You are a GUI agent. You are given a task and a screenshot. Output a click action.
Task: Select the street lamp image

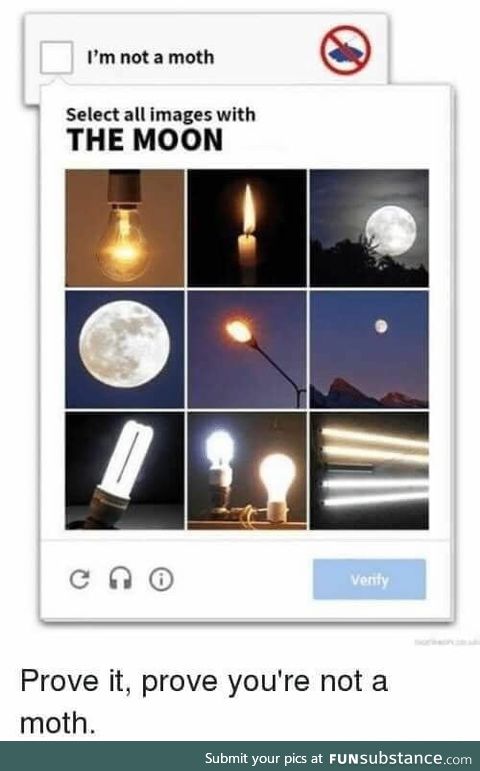[x=247, y=350]
